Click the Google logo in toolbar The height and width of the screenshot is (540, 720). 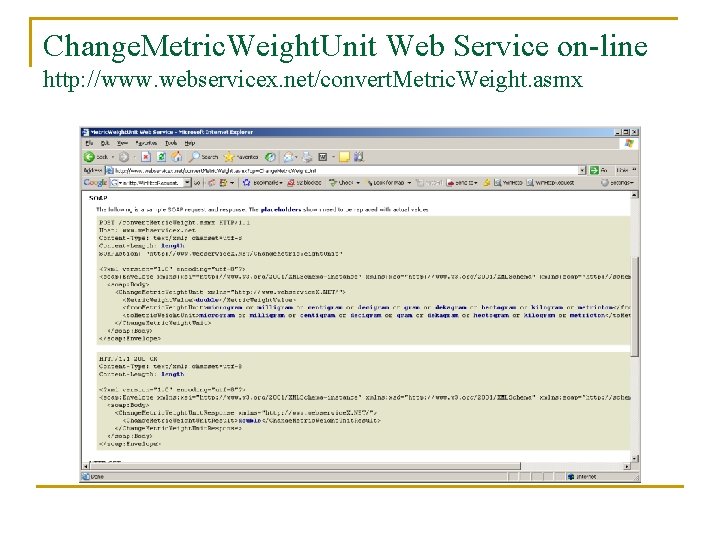pos(95,183)
